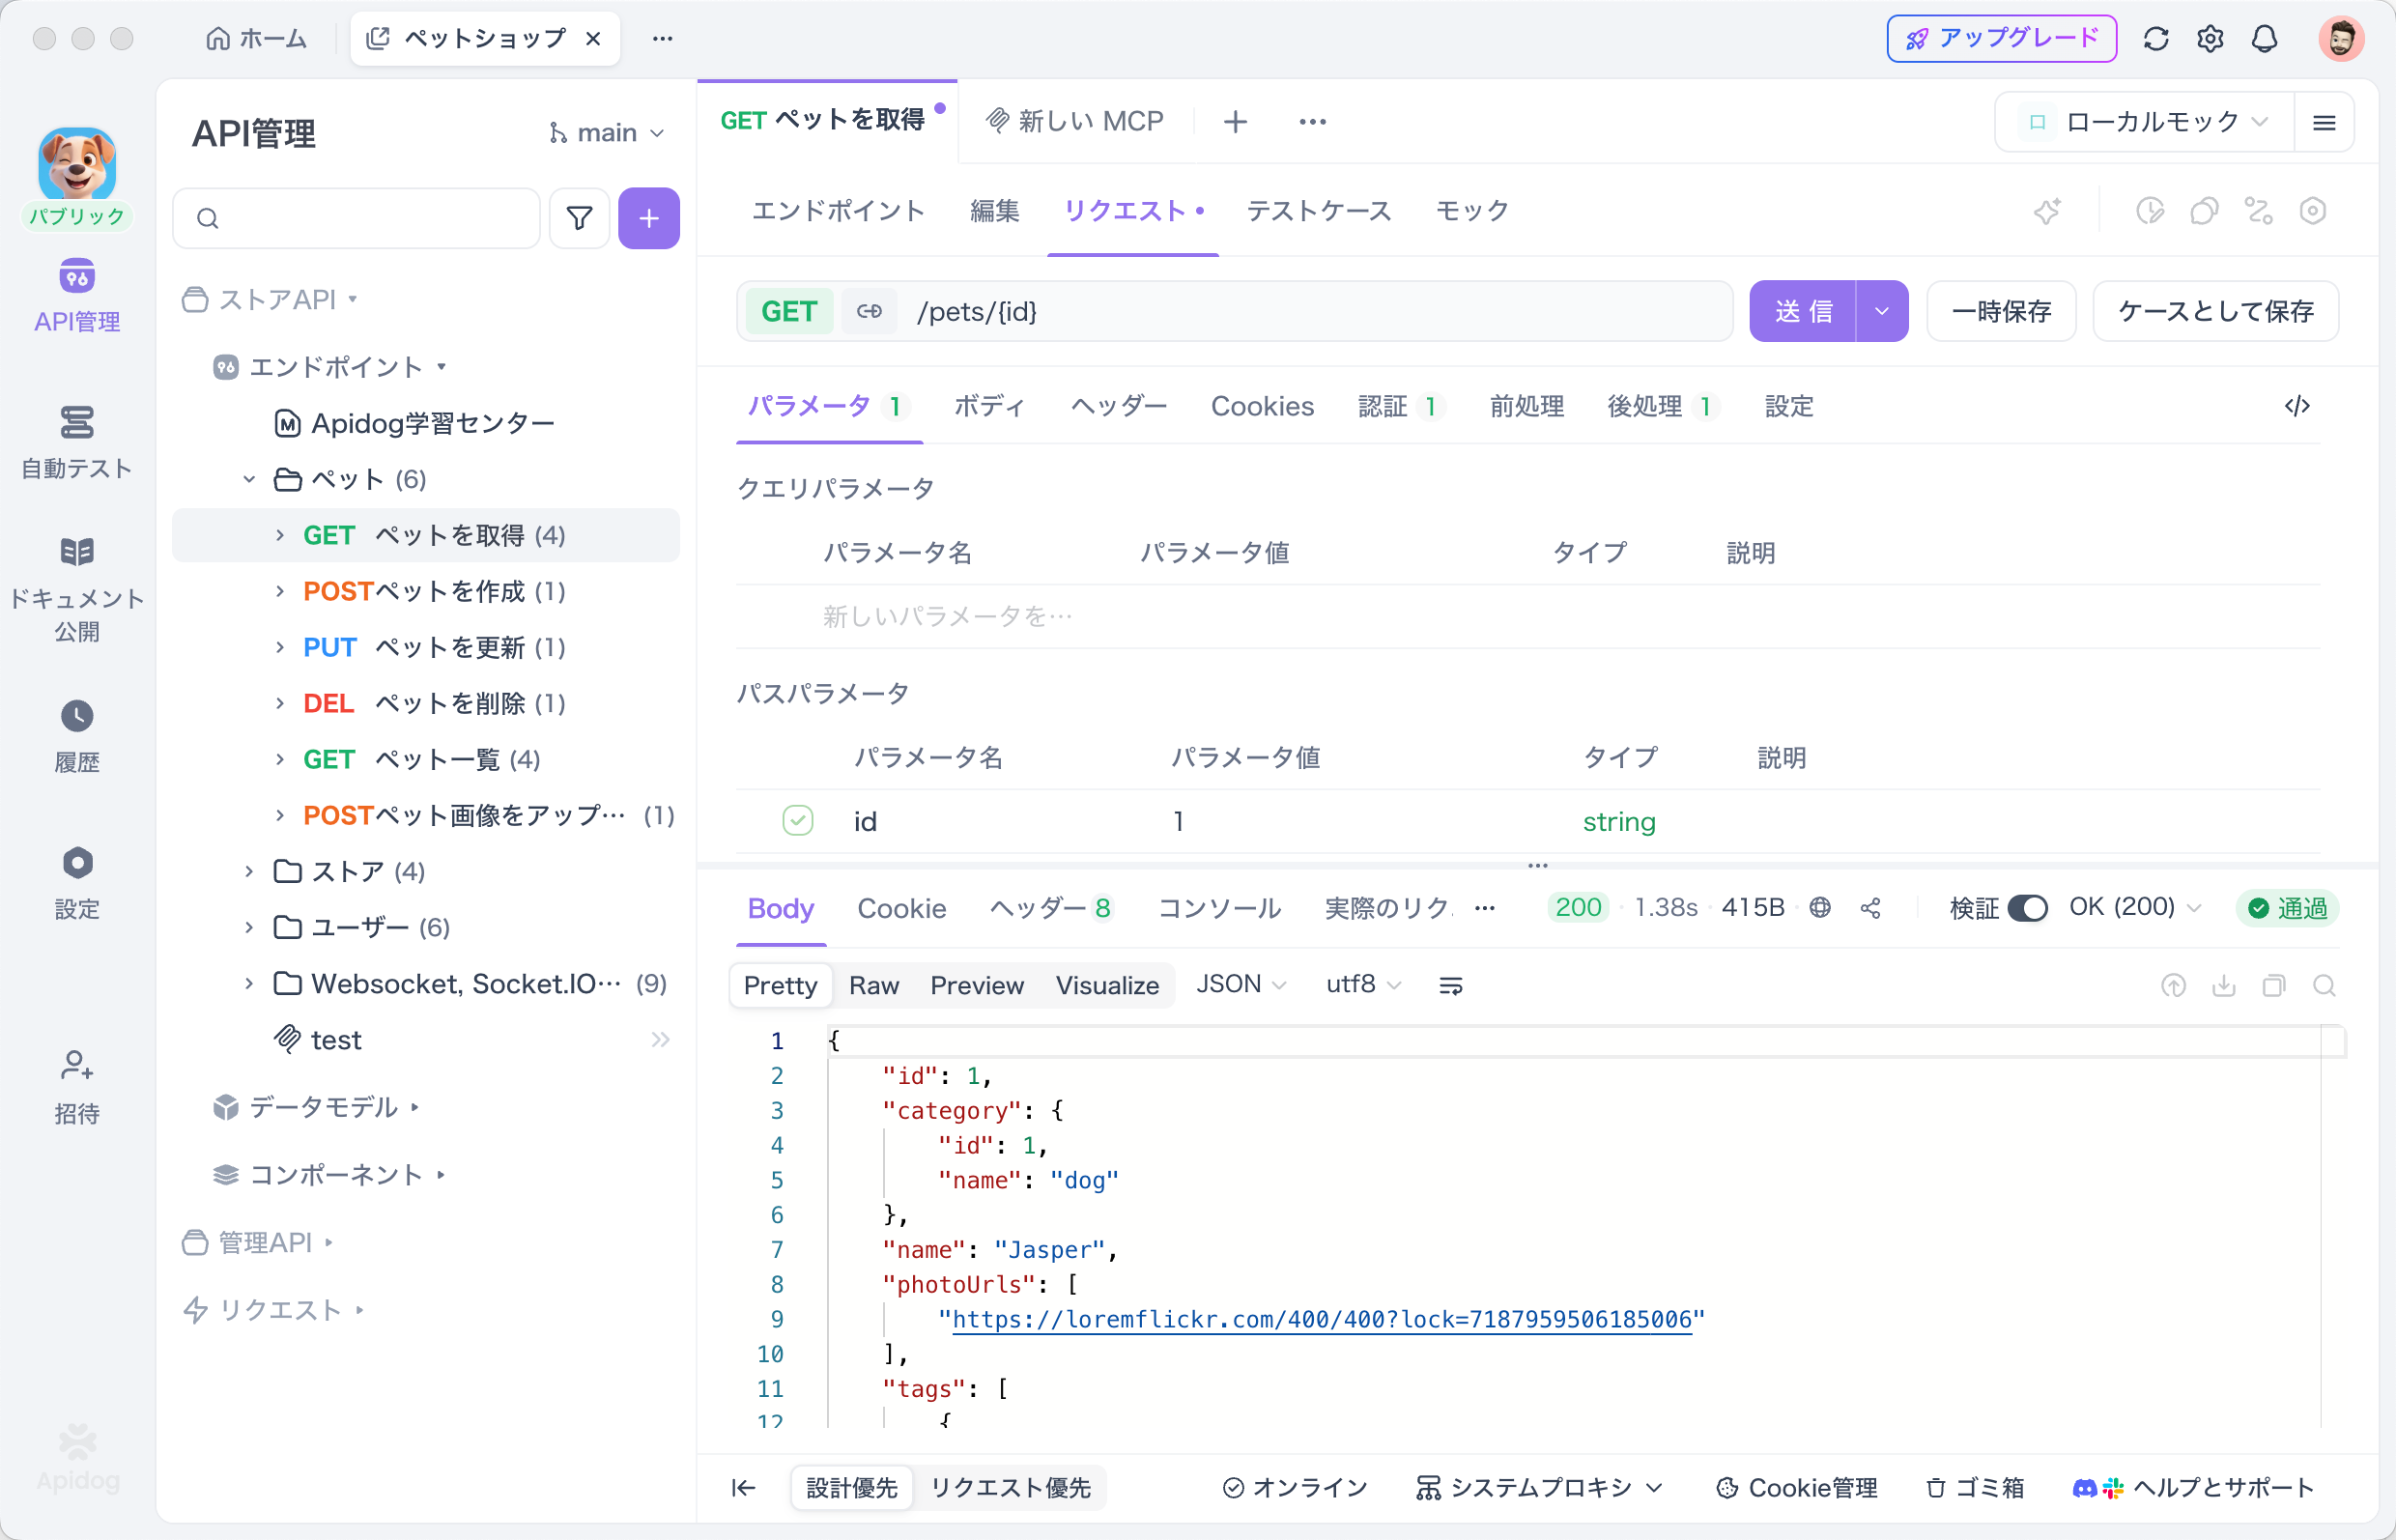Switch to the ボディ tab
This screenshot has height=1540, width=2396.
coord(989,406)
